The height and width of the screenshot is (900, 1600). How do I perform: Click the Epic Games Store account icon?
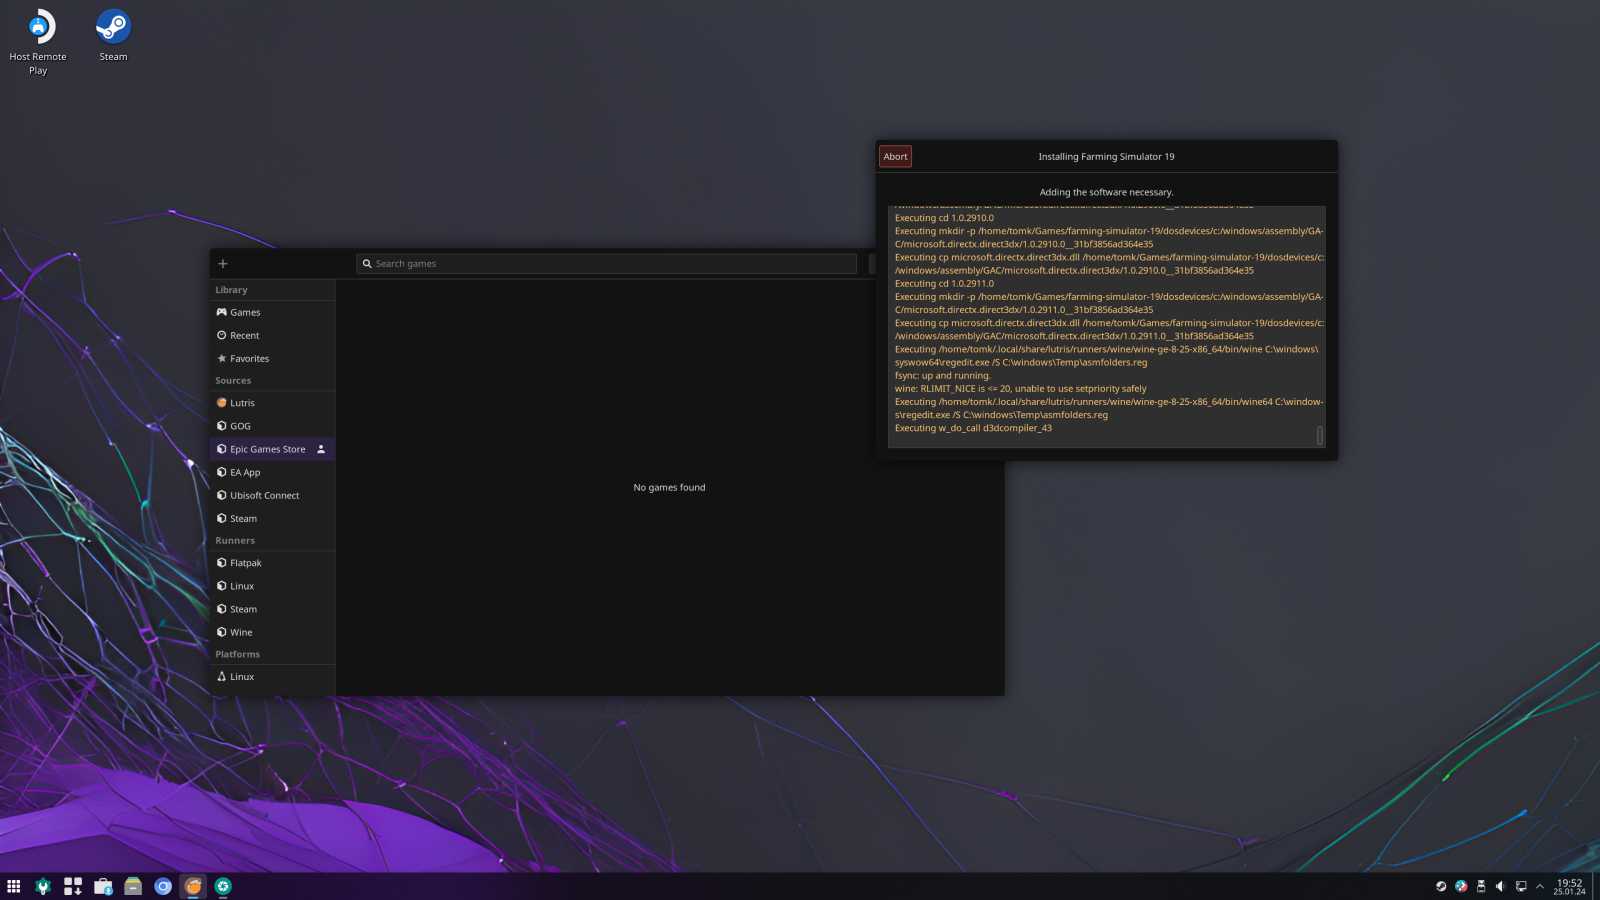321,449
